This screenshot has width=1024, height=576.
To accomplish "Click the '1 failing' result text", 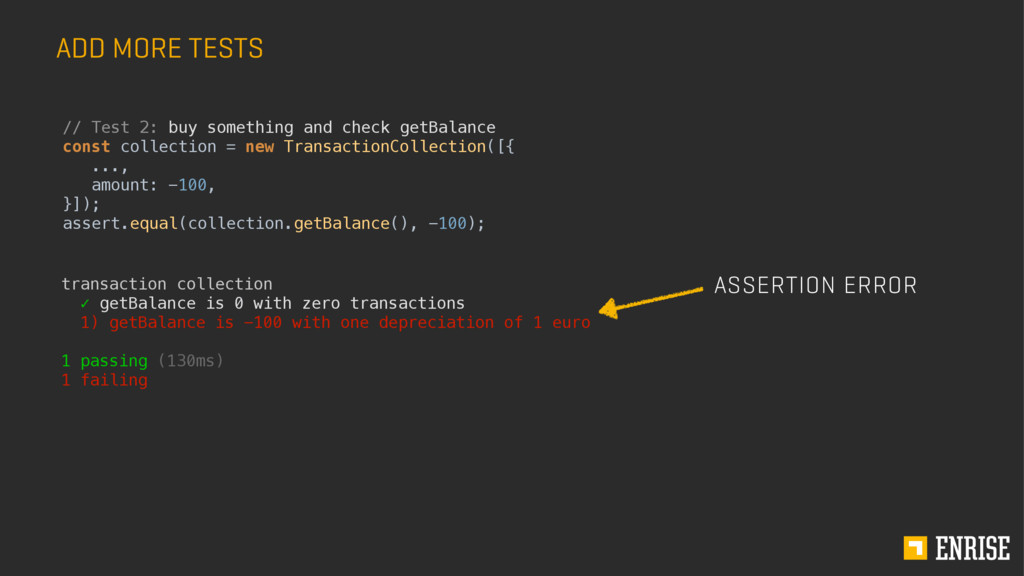I will point(104,380).
